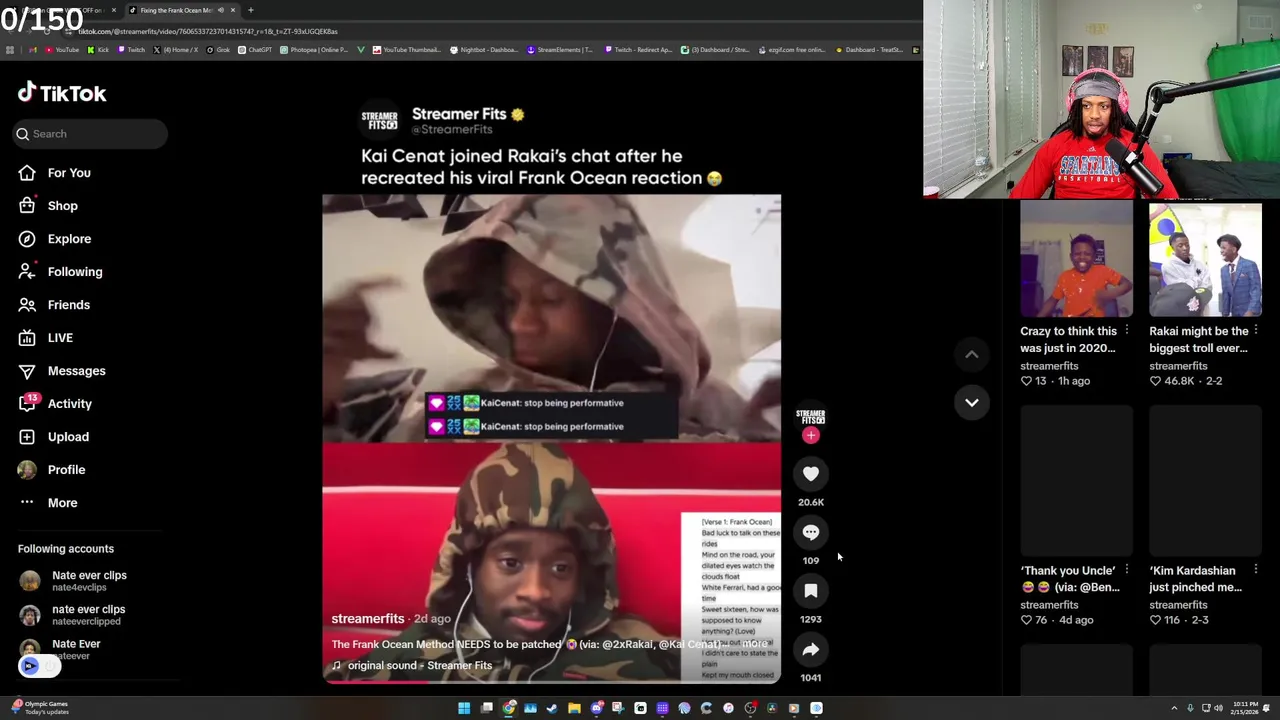The height and width of the screenshot is (720, 1280).
Task: Click the main video player
Action: pos(551,439)
